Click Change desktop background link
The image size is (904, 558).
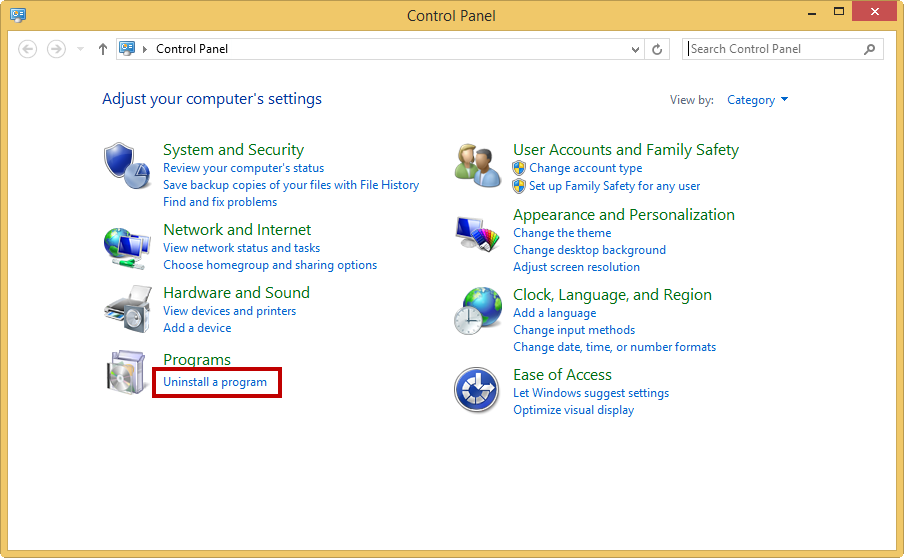click(589, 250)
